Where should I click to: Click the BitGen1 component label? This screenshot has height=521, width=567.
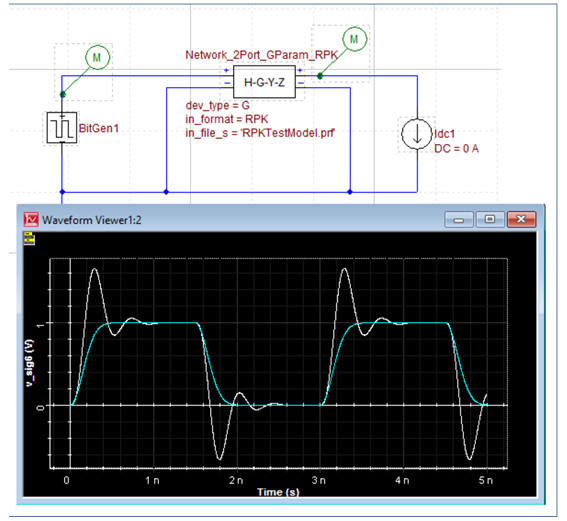(99, 128)
